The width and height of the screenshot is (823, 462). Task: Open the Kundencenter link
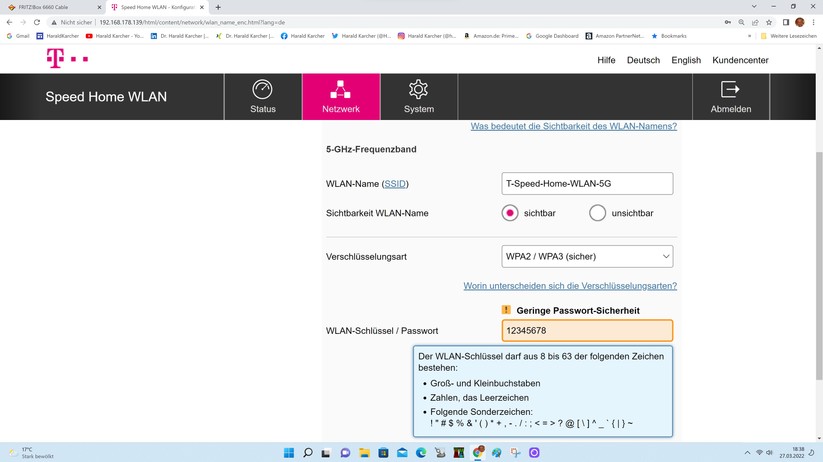740,60
